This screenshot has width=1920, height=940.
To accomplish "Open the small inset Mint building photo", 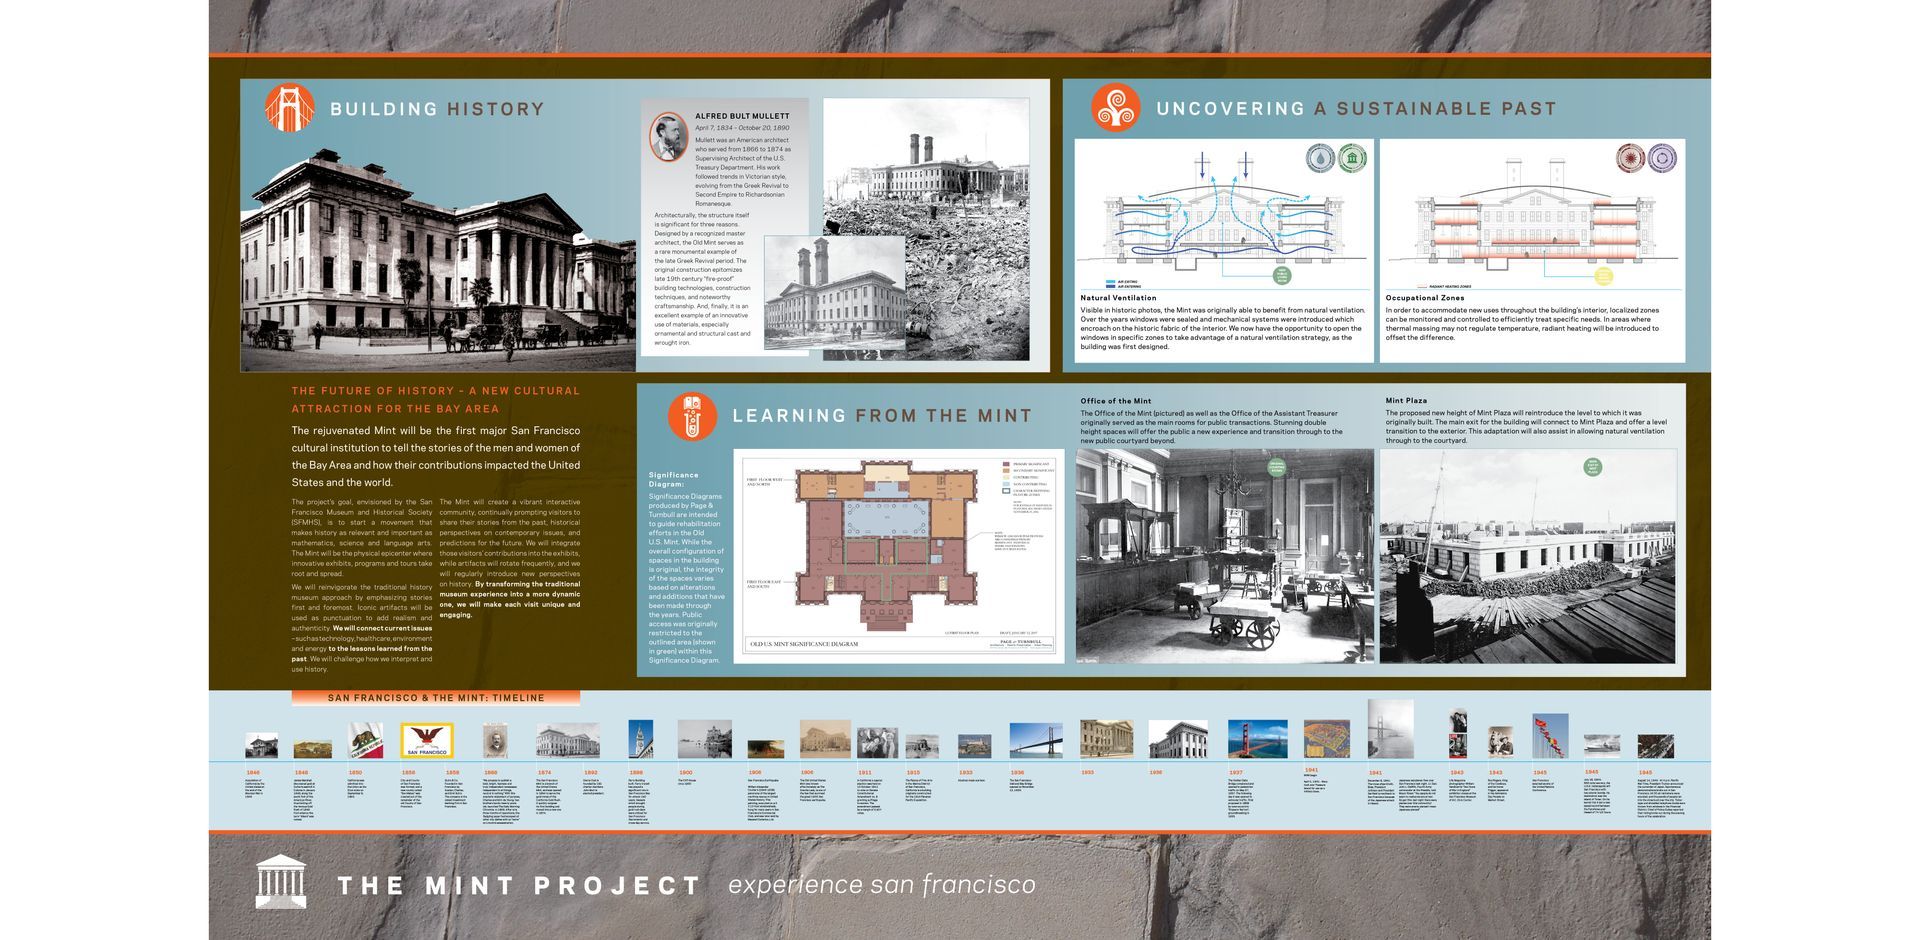I will 834,292.
